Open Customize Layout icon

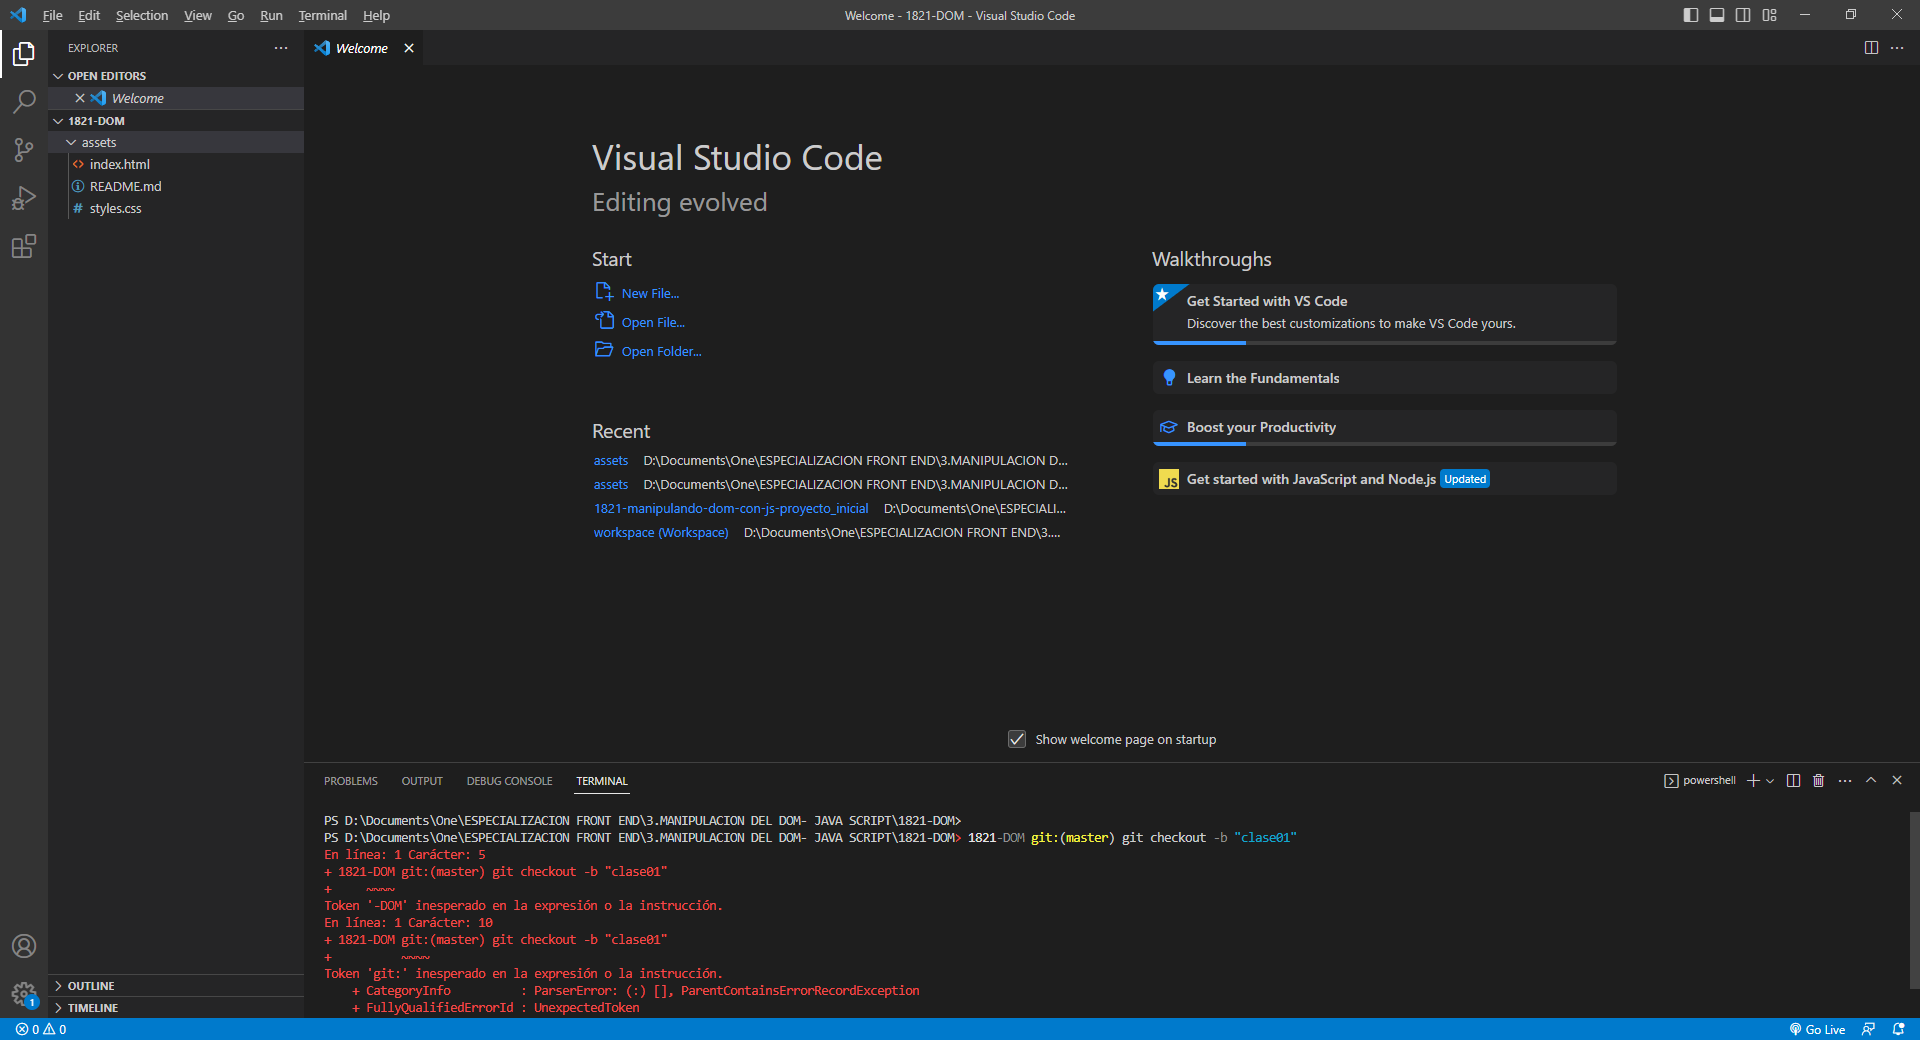point(1770,15)
